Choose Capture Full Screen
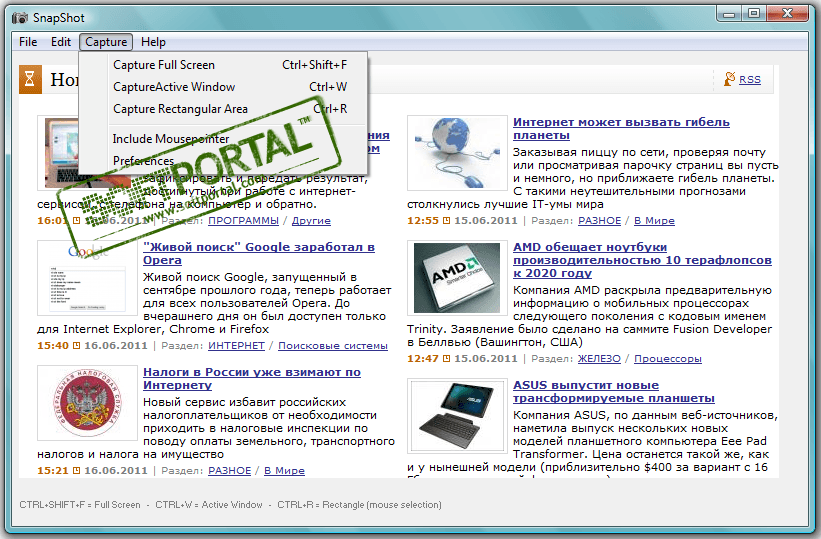This screenshot has width=821, height=539. click(223, 65)
